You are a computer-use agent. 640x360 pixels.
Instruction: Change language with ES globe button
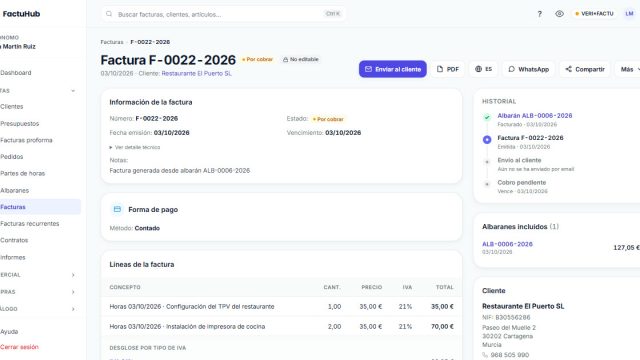483,69
